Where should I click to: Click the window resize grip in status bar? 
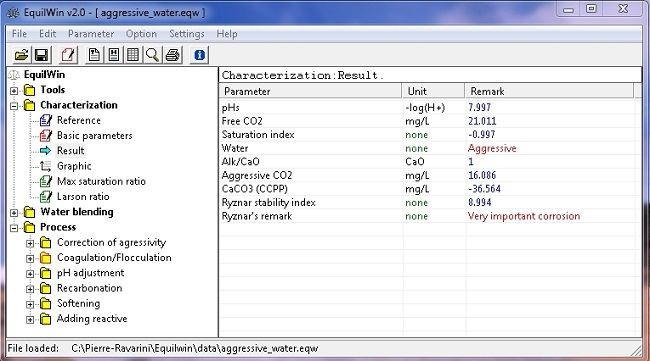pyautogui.click(x=636, y=351)
